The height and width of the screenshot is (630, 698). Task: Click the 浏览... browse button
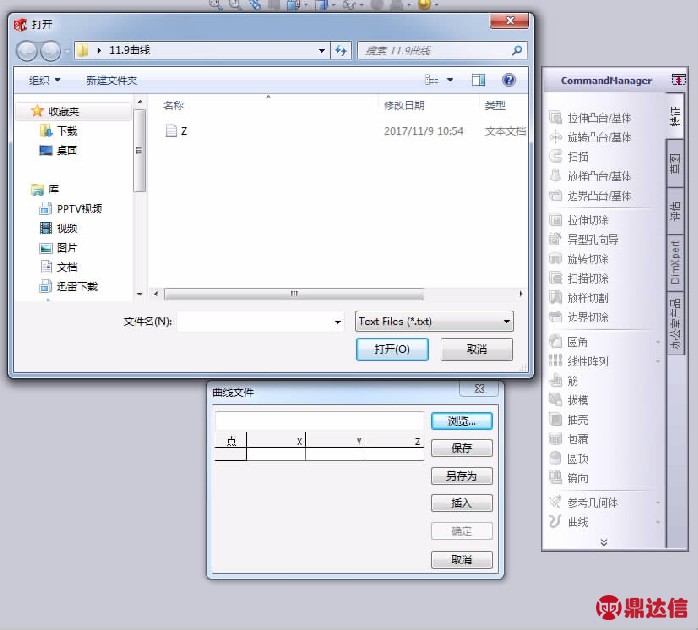pyautogui.click(x=461, y=421)
